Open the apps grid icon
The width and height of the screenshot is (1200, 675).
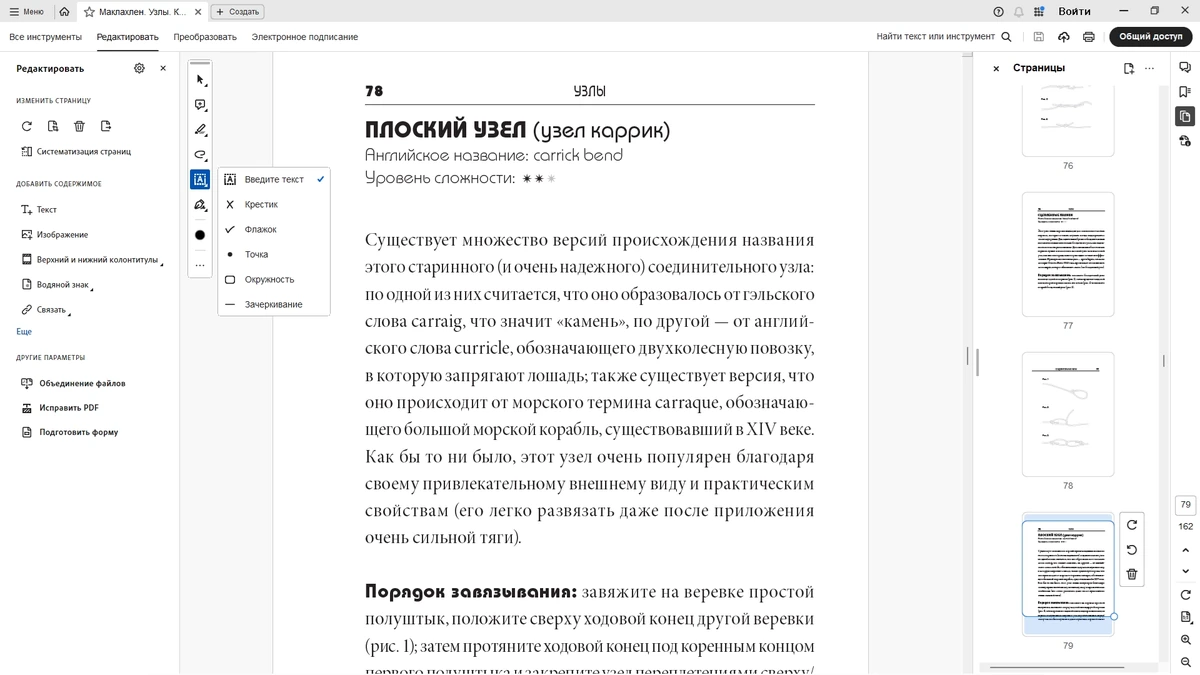1039,12
